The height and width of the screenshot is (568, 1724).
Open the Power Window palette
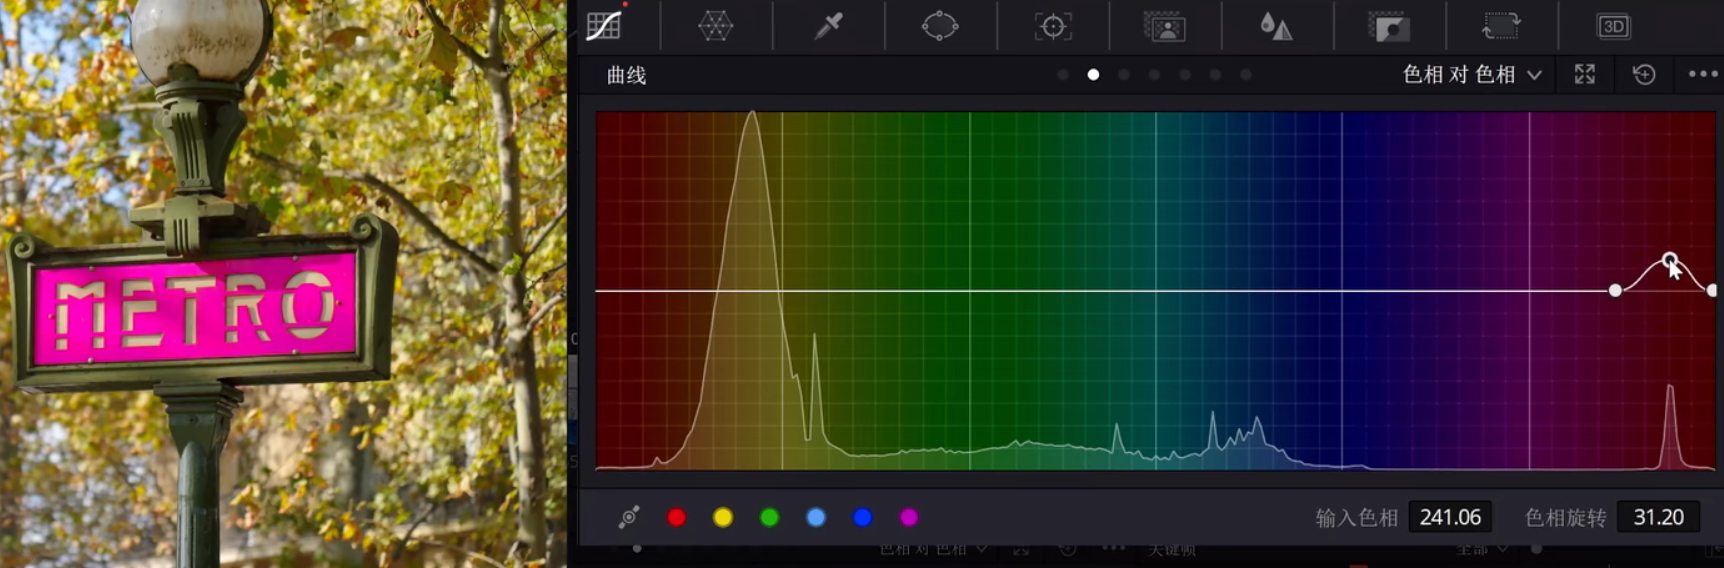tap(940, 26)
